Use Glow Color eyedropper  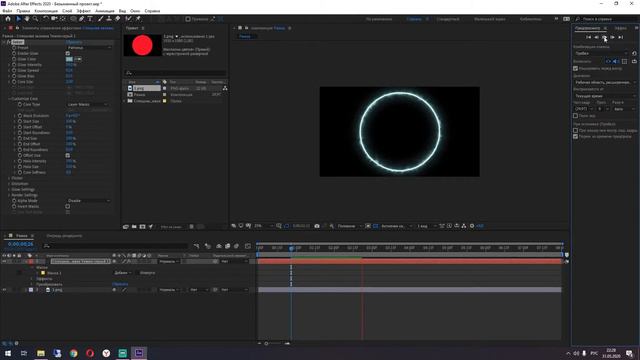78,59
